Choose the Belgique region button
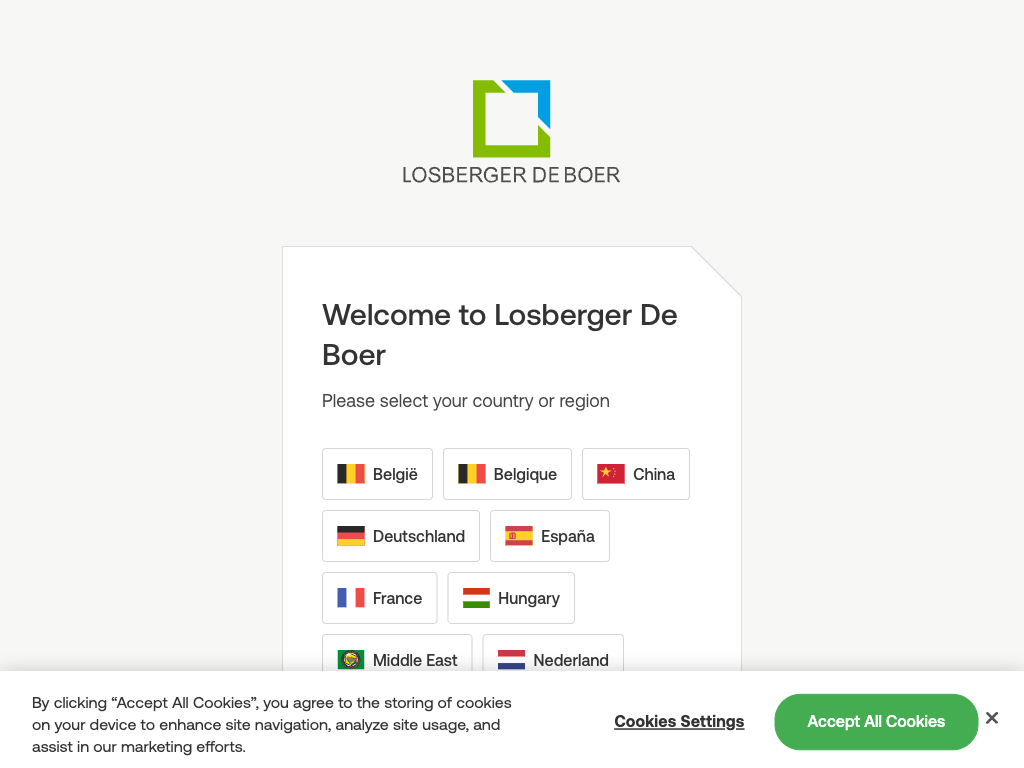Viewport: 1024px width, 768px height. click(x=507, y=474)
